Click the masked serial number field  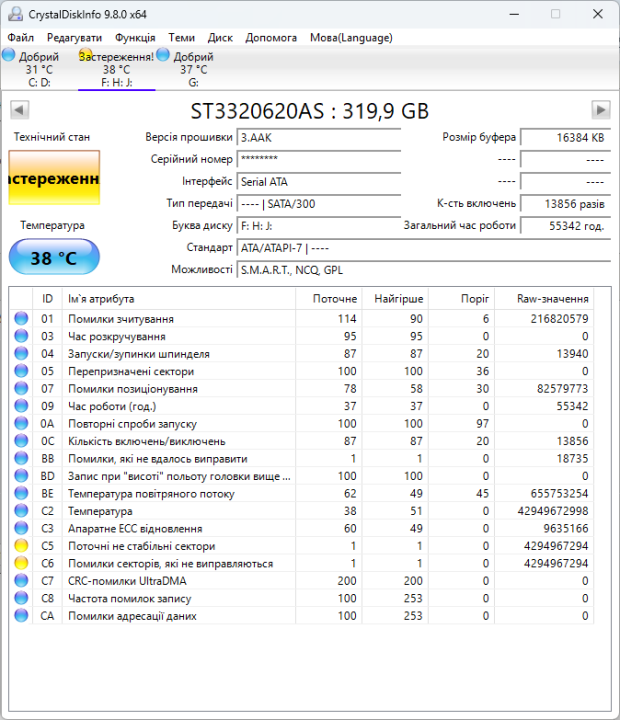click(x=319, y=159)
